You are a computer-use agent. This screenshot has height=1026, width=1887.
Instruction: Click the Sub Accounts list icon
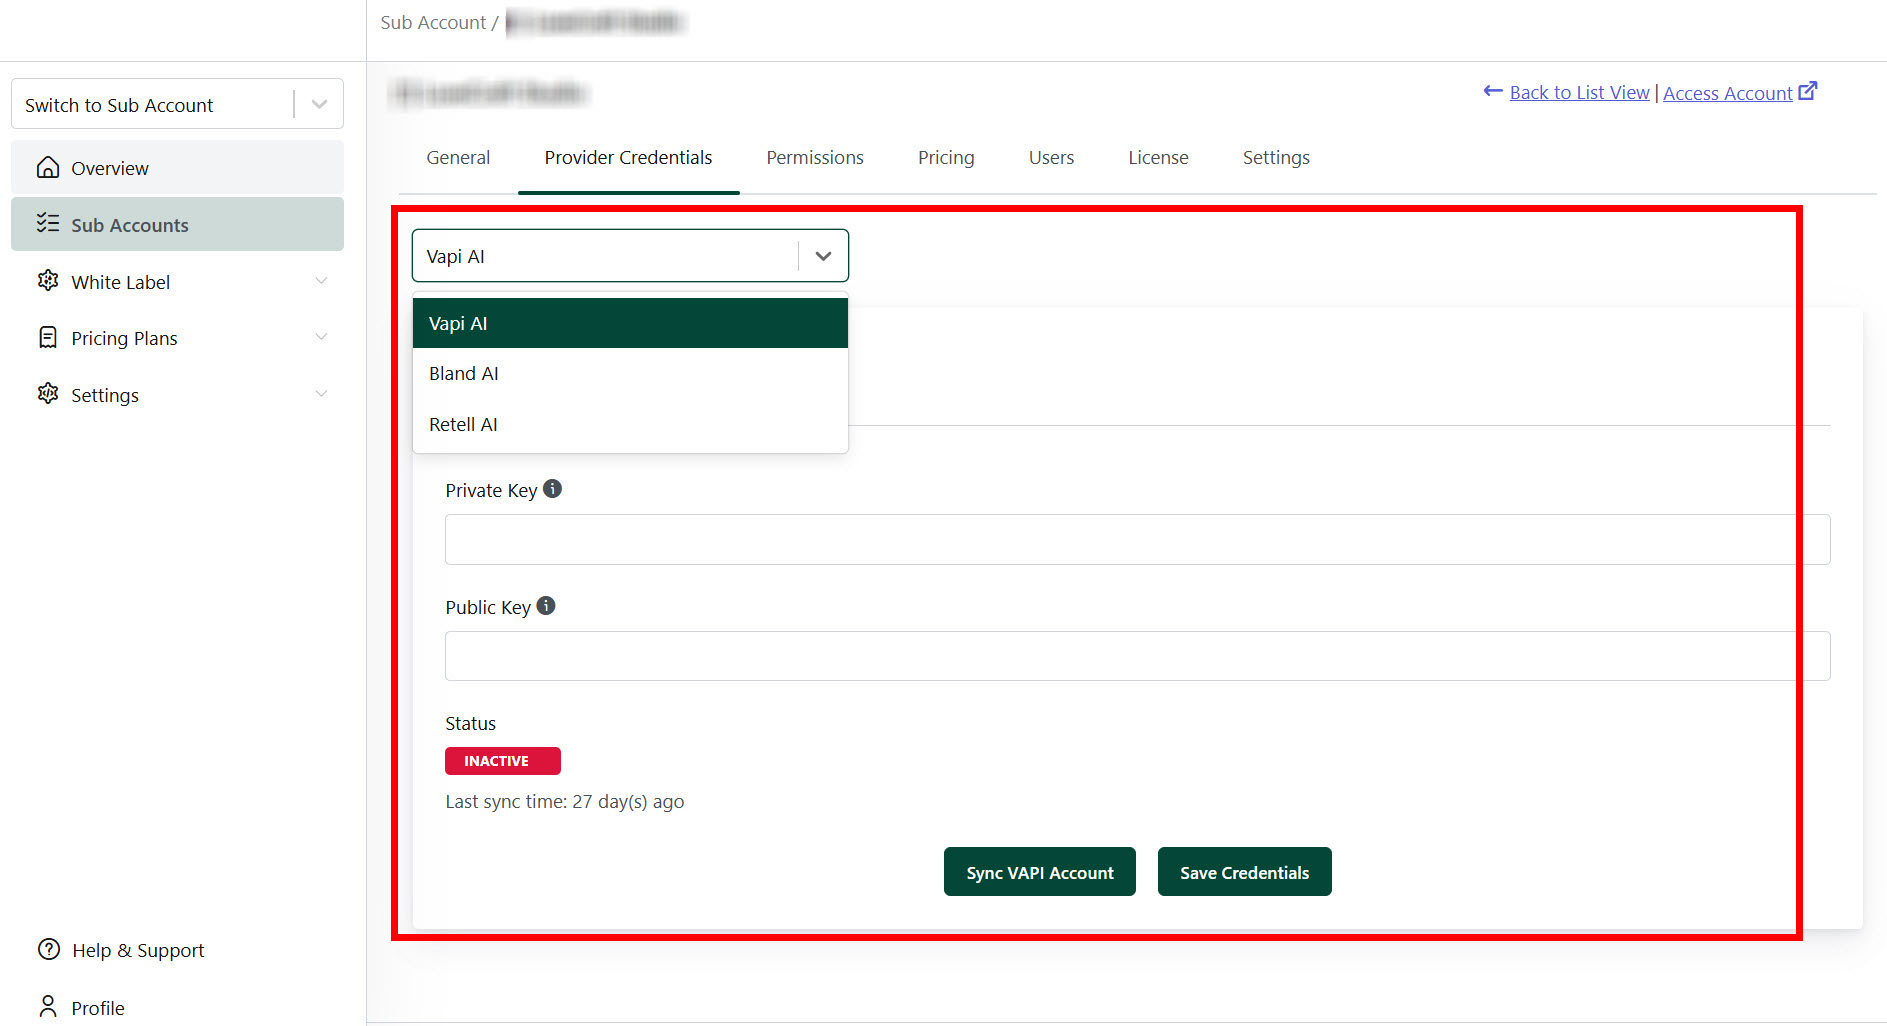48,223
